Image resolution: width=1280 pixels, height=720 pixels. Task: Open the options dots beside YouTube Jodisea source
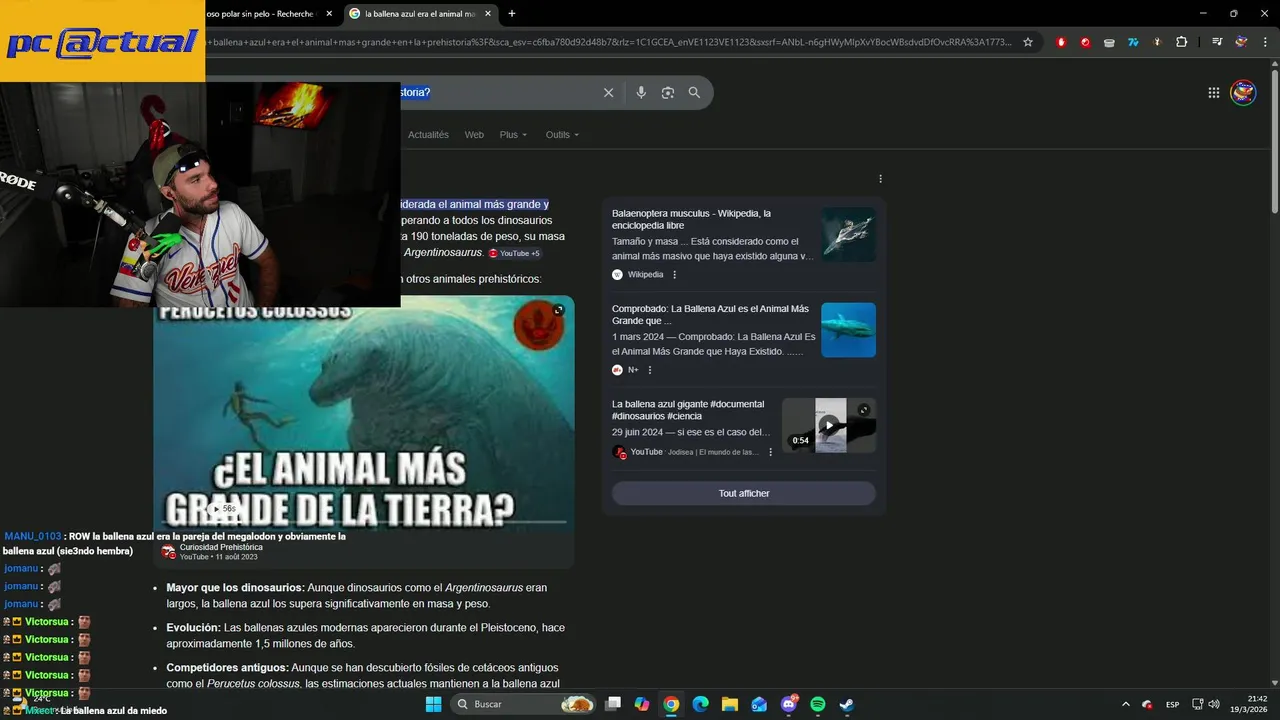pyautogui.click(x=770, y=452)
